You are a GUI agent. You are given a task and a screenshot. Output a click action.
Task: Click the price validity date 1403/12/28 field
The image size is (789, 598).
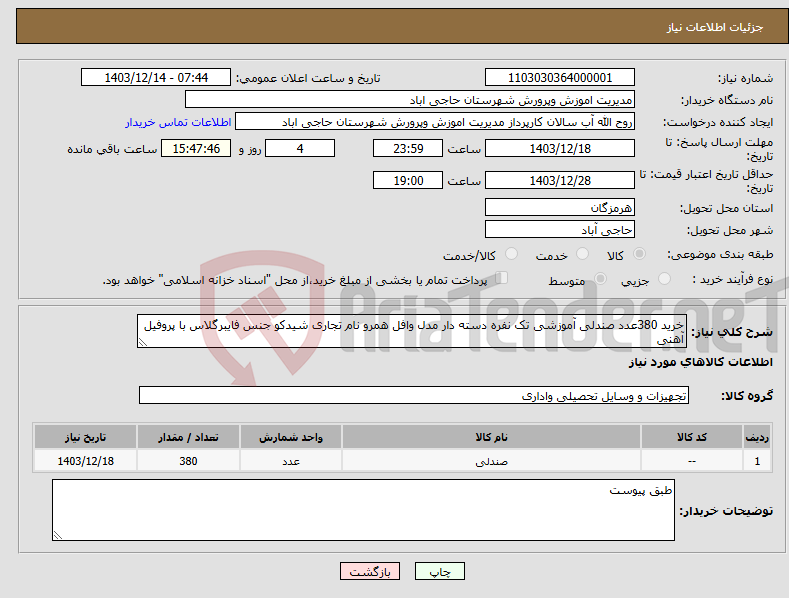click(560, 180)
